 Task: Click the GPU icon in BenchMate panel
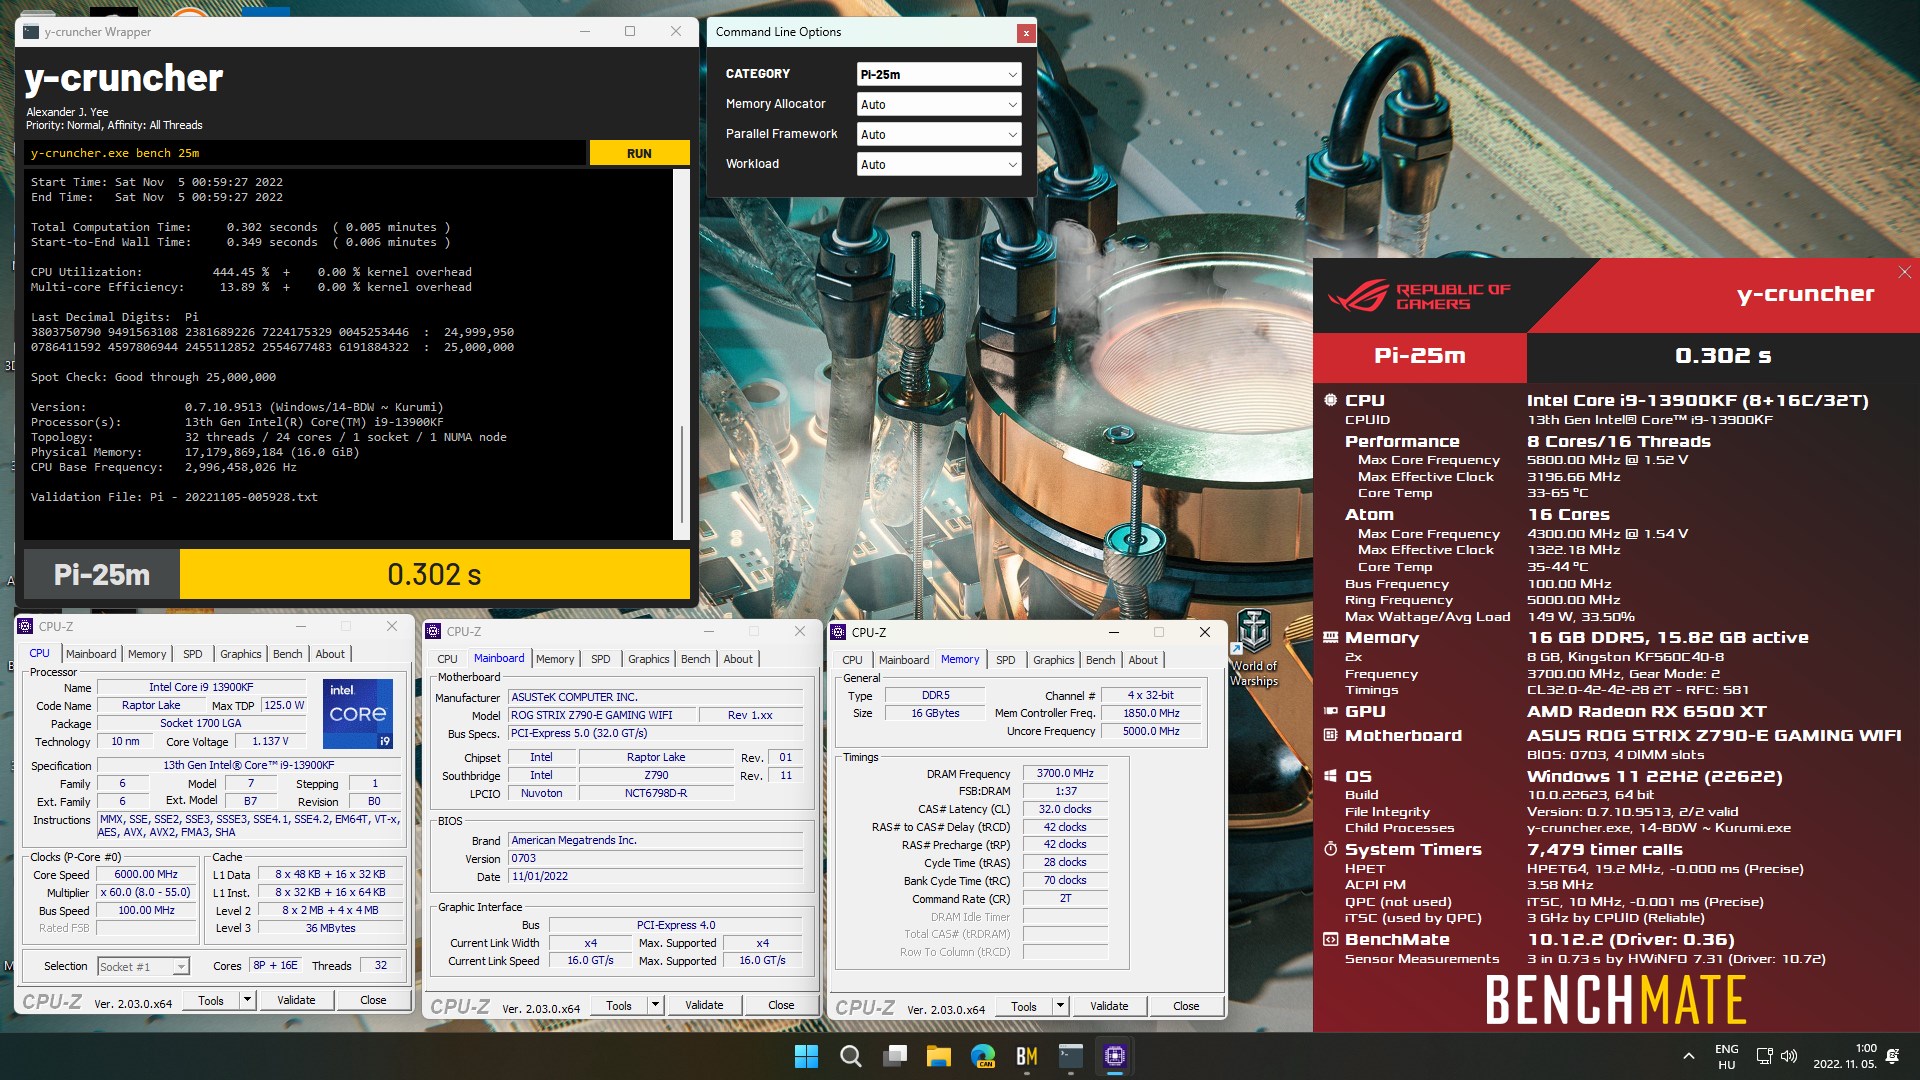pos(1330,711)
